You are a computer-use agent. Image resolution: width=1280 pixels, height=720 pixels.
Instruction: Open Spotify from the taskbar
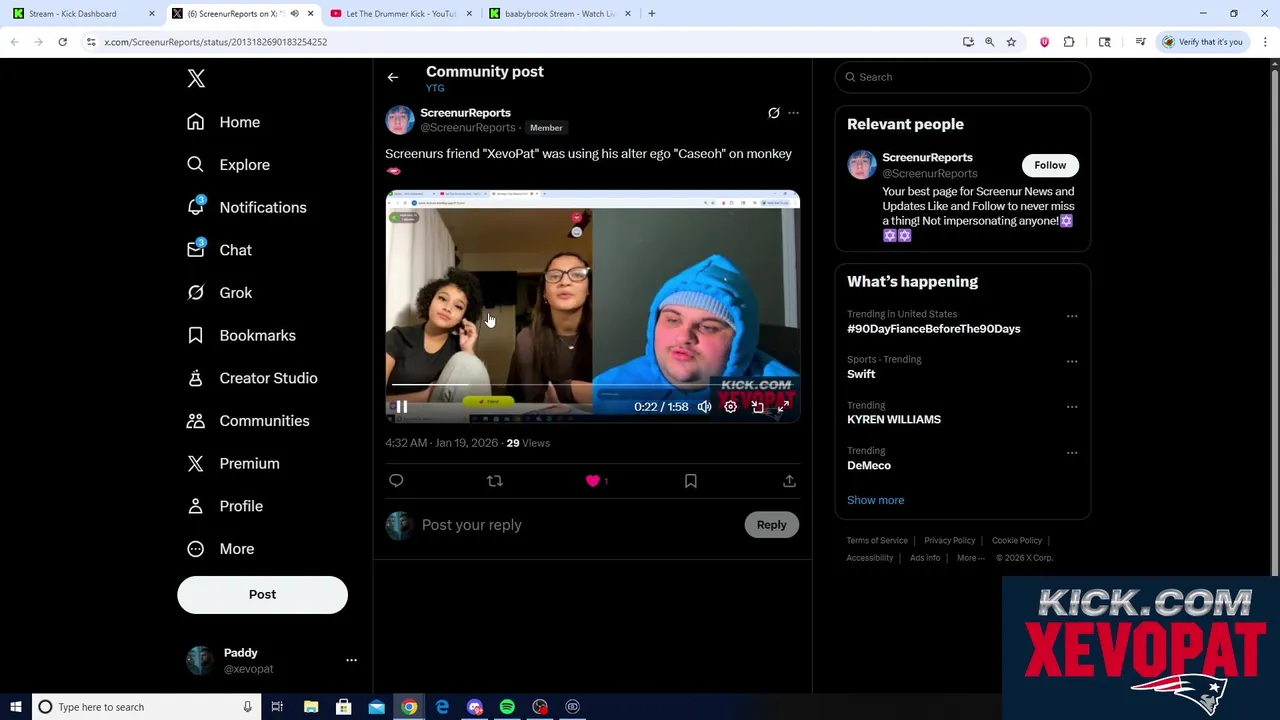point(507,707)
